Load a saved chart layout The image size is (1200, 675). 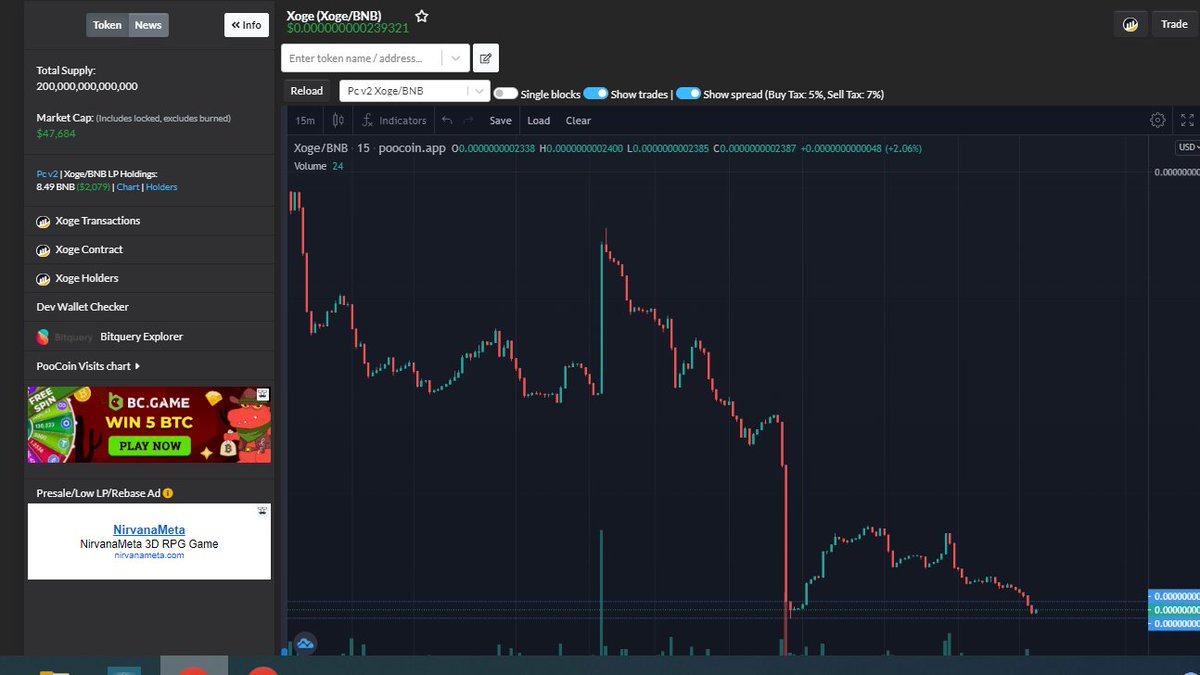[538, 120]
